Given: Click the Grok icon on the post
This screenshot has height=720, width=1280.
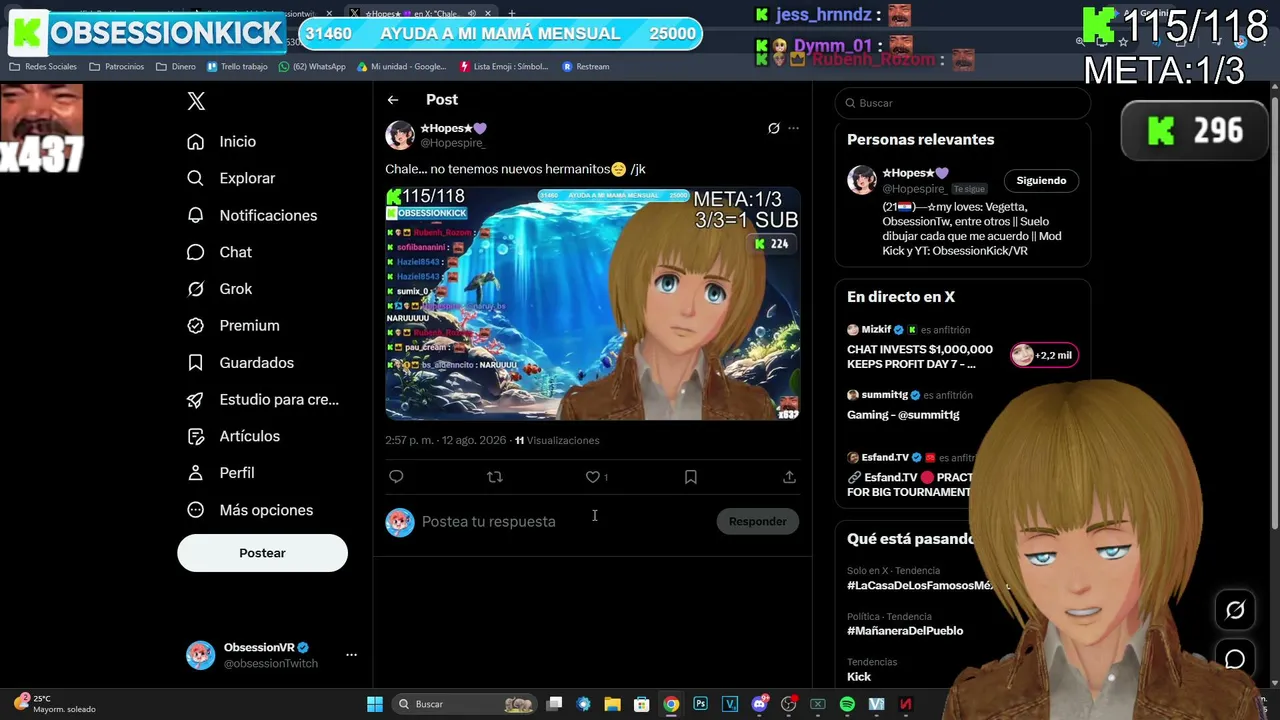Looking at the screenshot, I should click(773, 128).
